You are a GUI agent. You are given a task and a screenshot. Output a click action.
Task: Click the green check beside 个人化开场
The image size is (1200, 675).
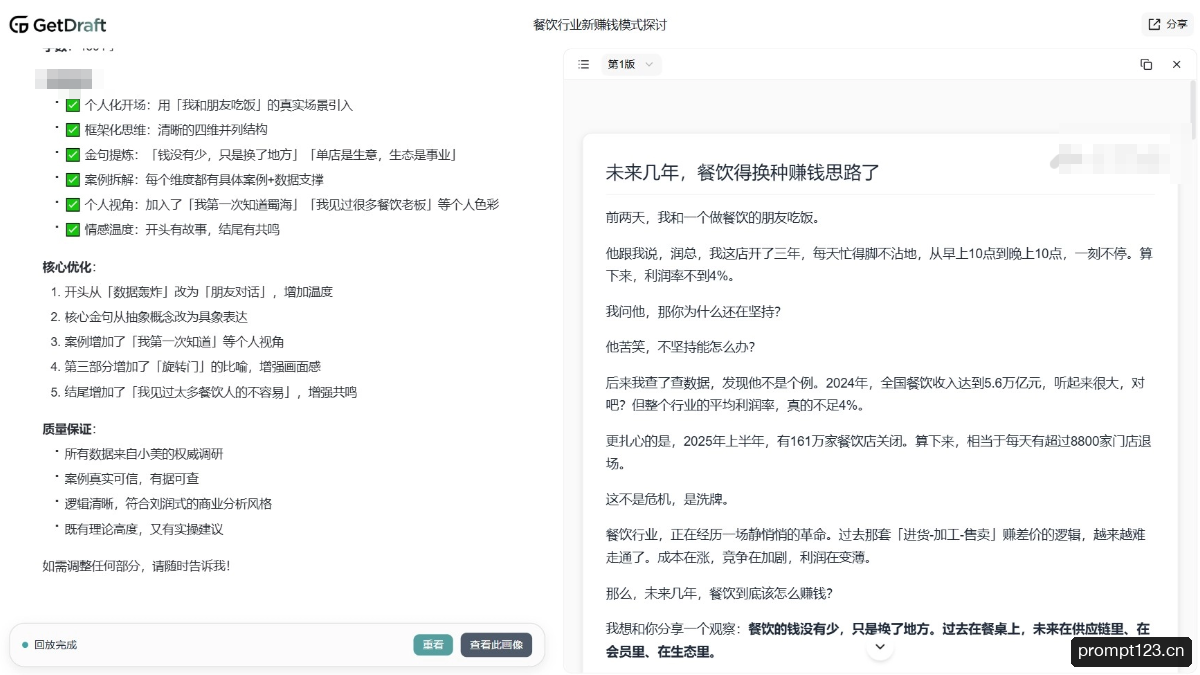point(72,105)
